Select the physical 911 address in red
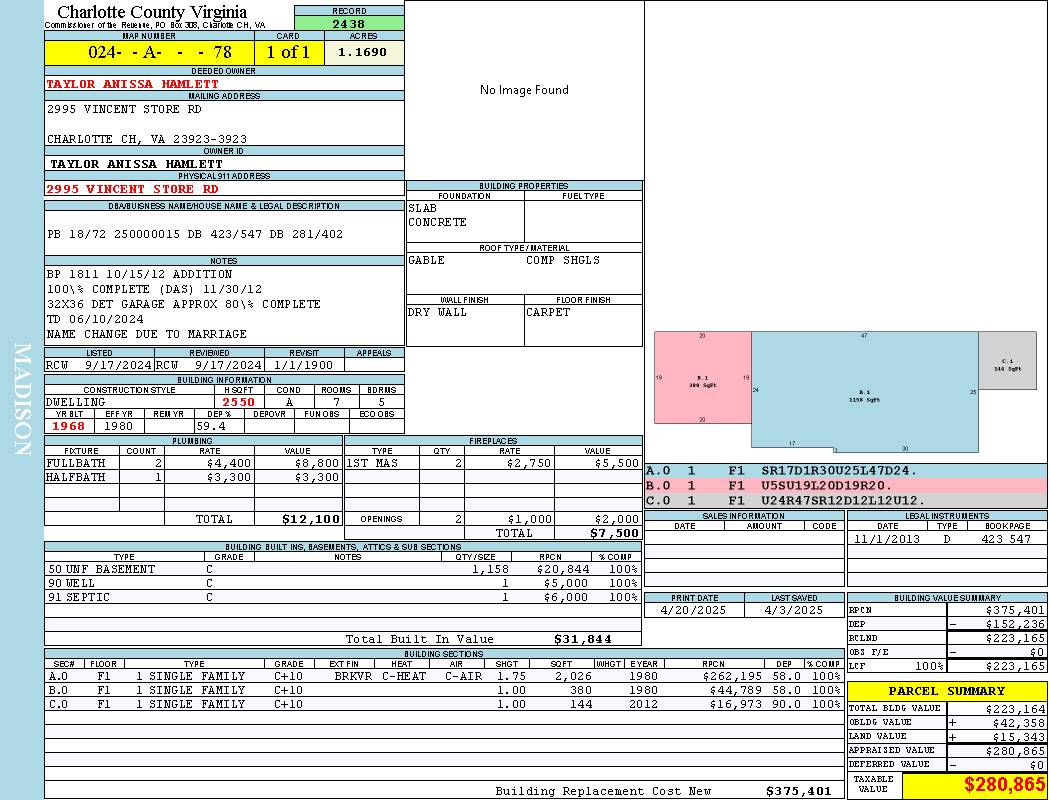Viewport: 1050px width, 800px height. click(133, 189)
